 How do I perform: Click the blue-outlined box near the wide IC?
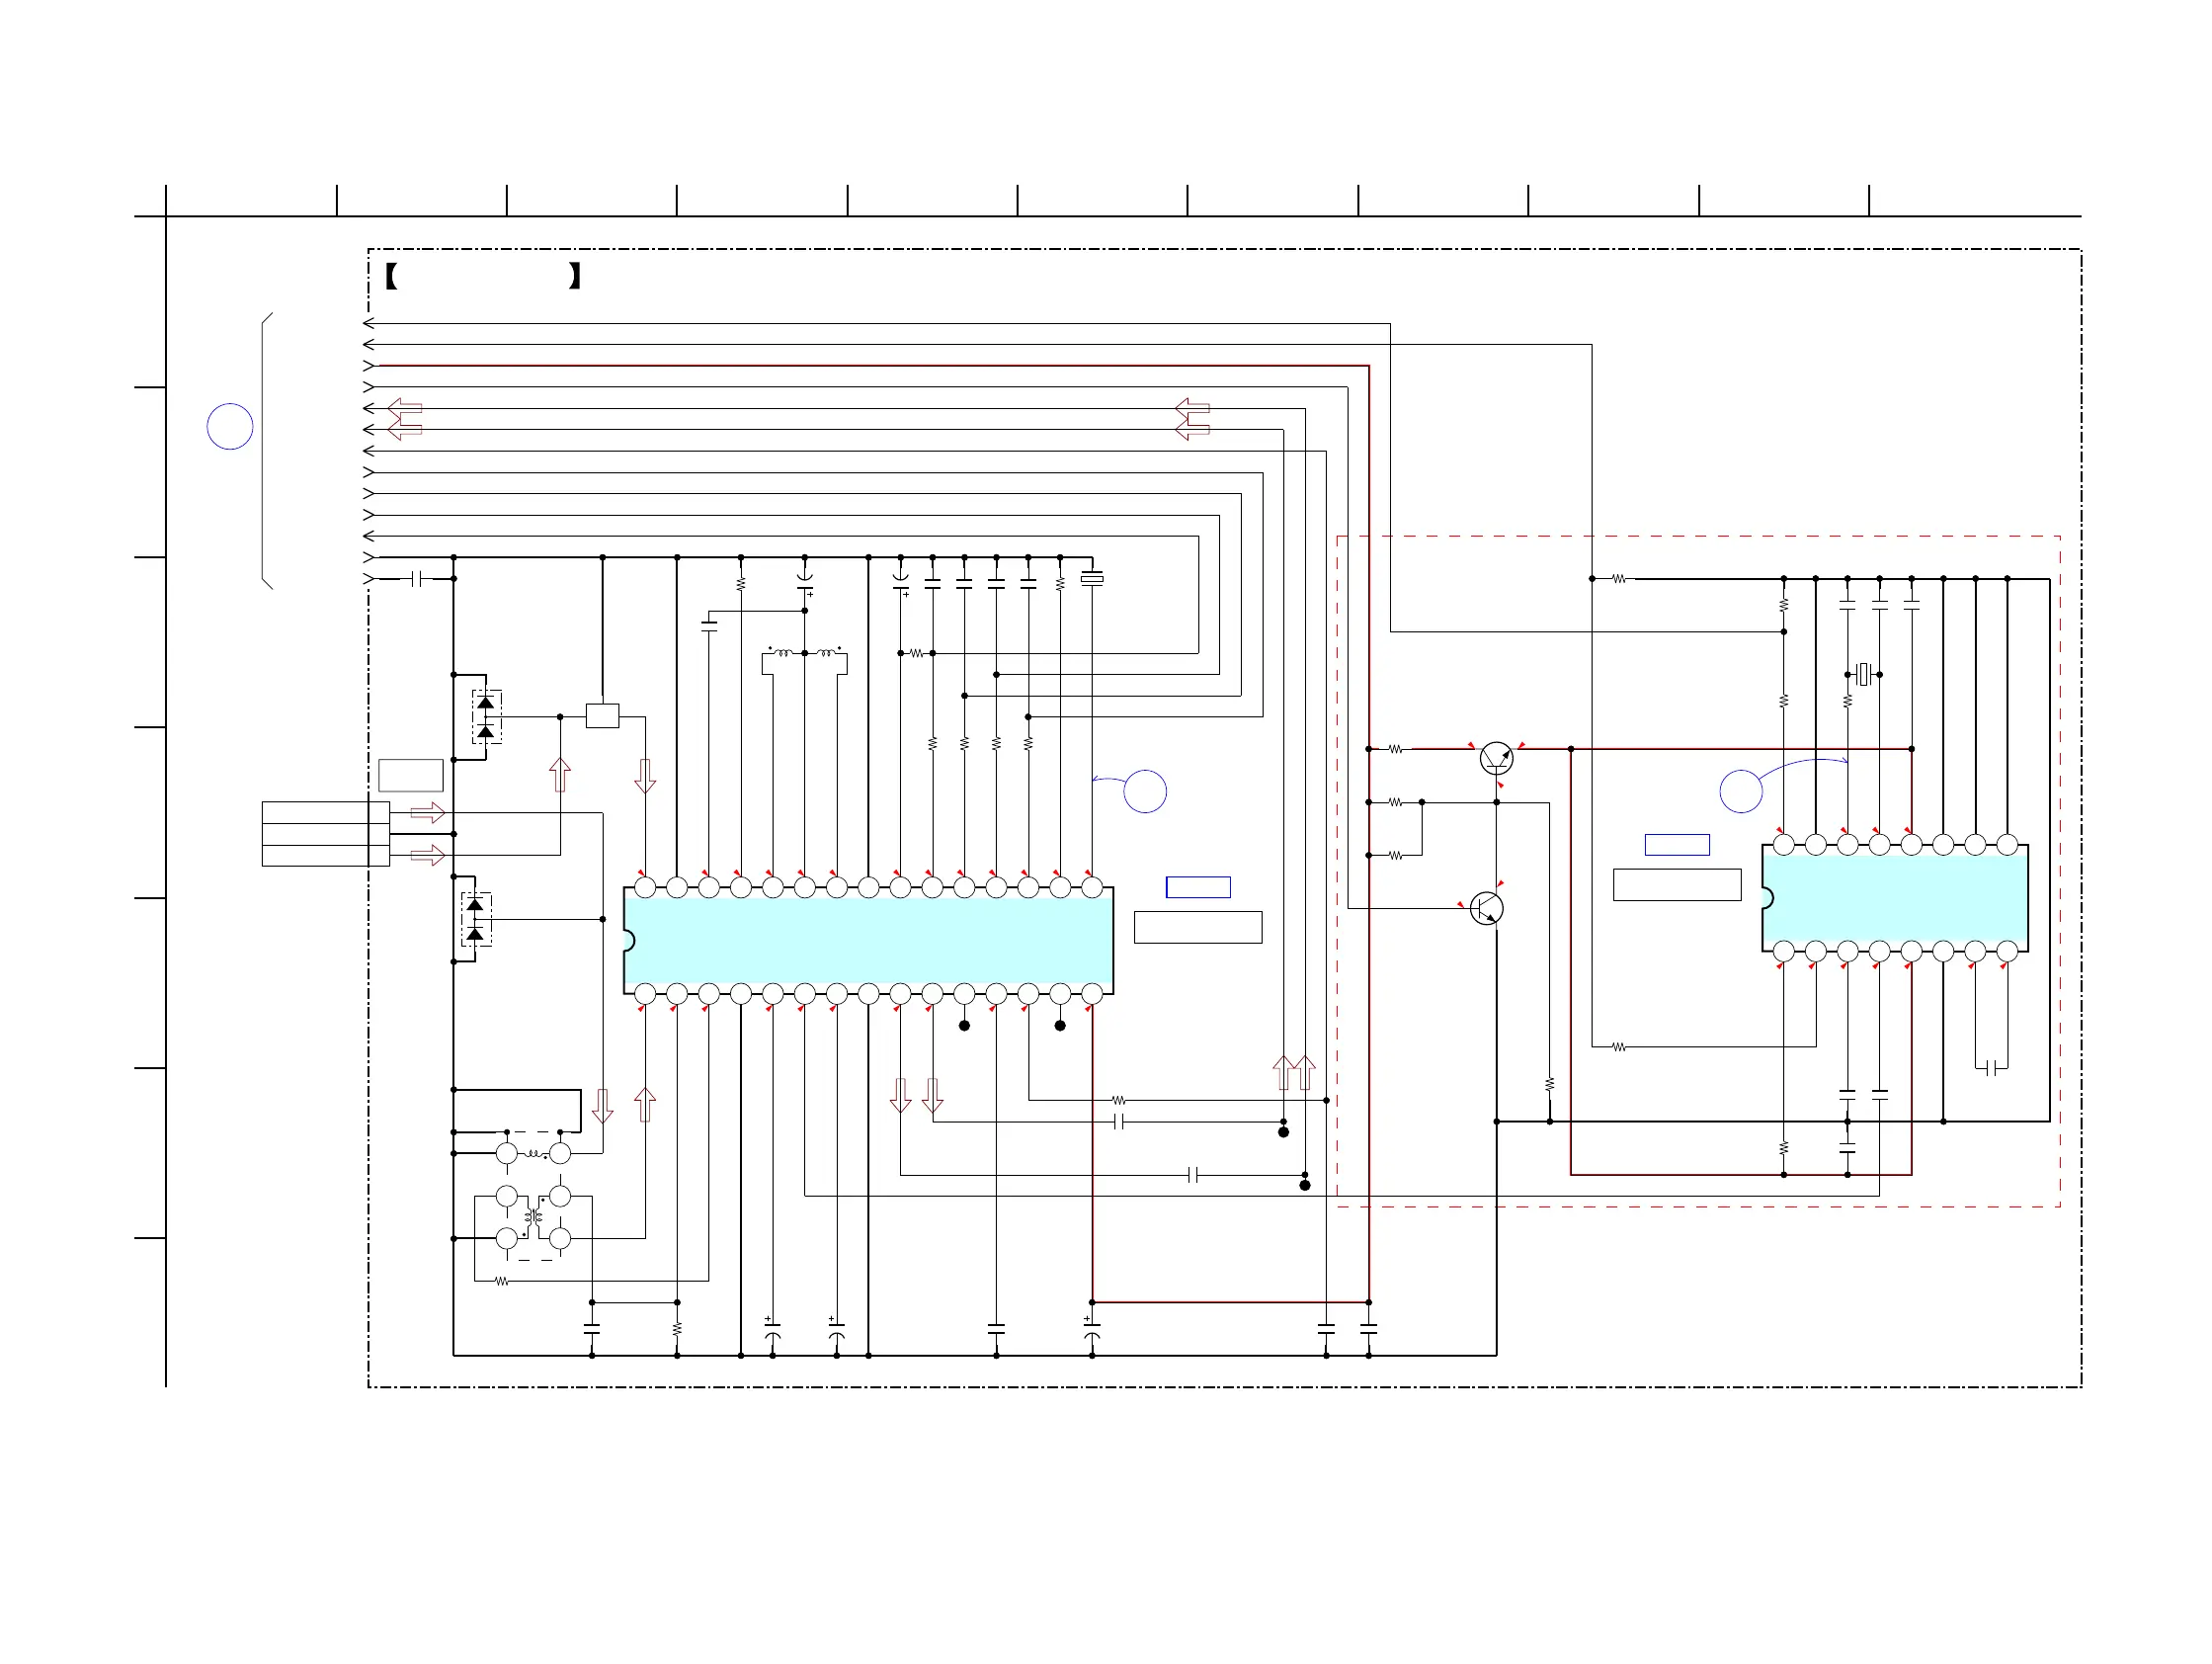coord(1198,887)
